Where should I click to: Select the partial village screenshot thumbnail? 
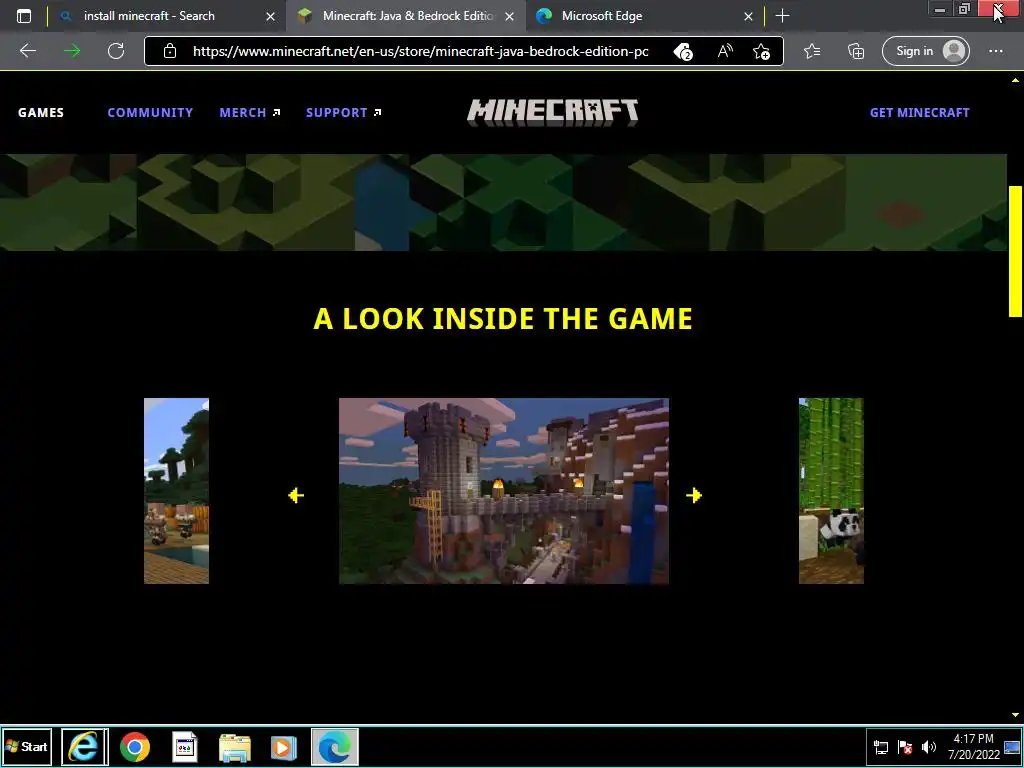[176, 491]
